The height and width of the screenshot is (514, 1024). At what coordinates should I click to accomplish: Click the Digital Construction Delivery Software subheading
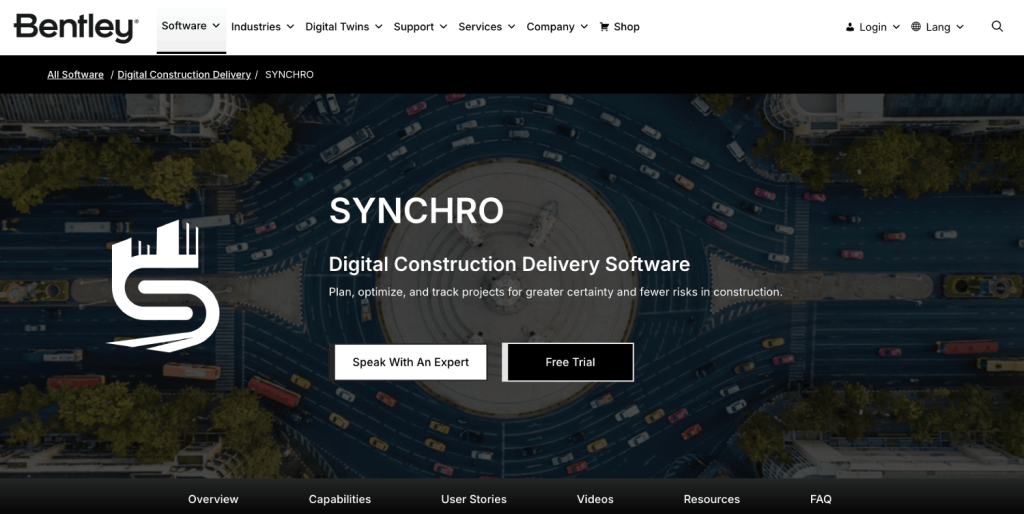[509, 264]
